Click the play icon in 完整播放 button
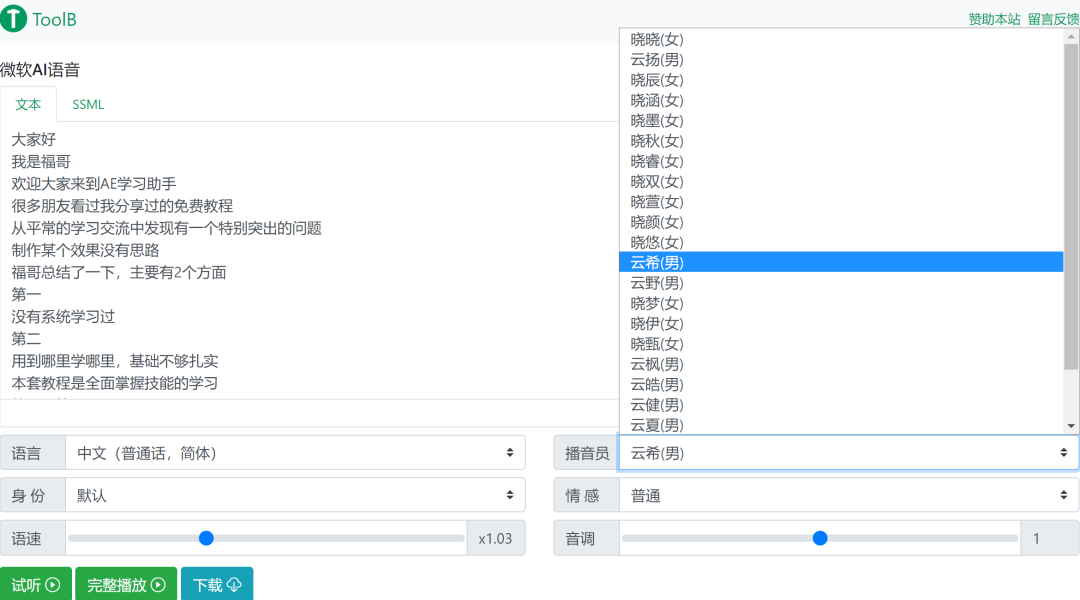Viewport: 1080px width, 600px height. coord(158,585)
